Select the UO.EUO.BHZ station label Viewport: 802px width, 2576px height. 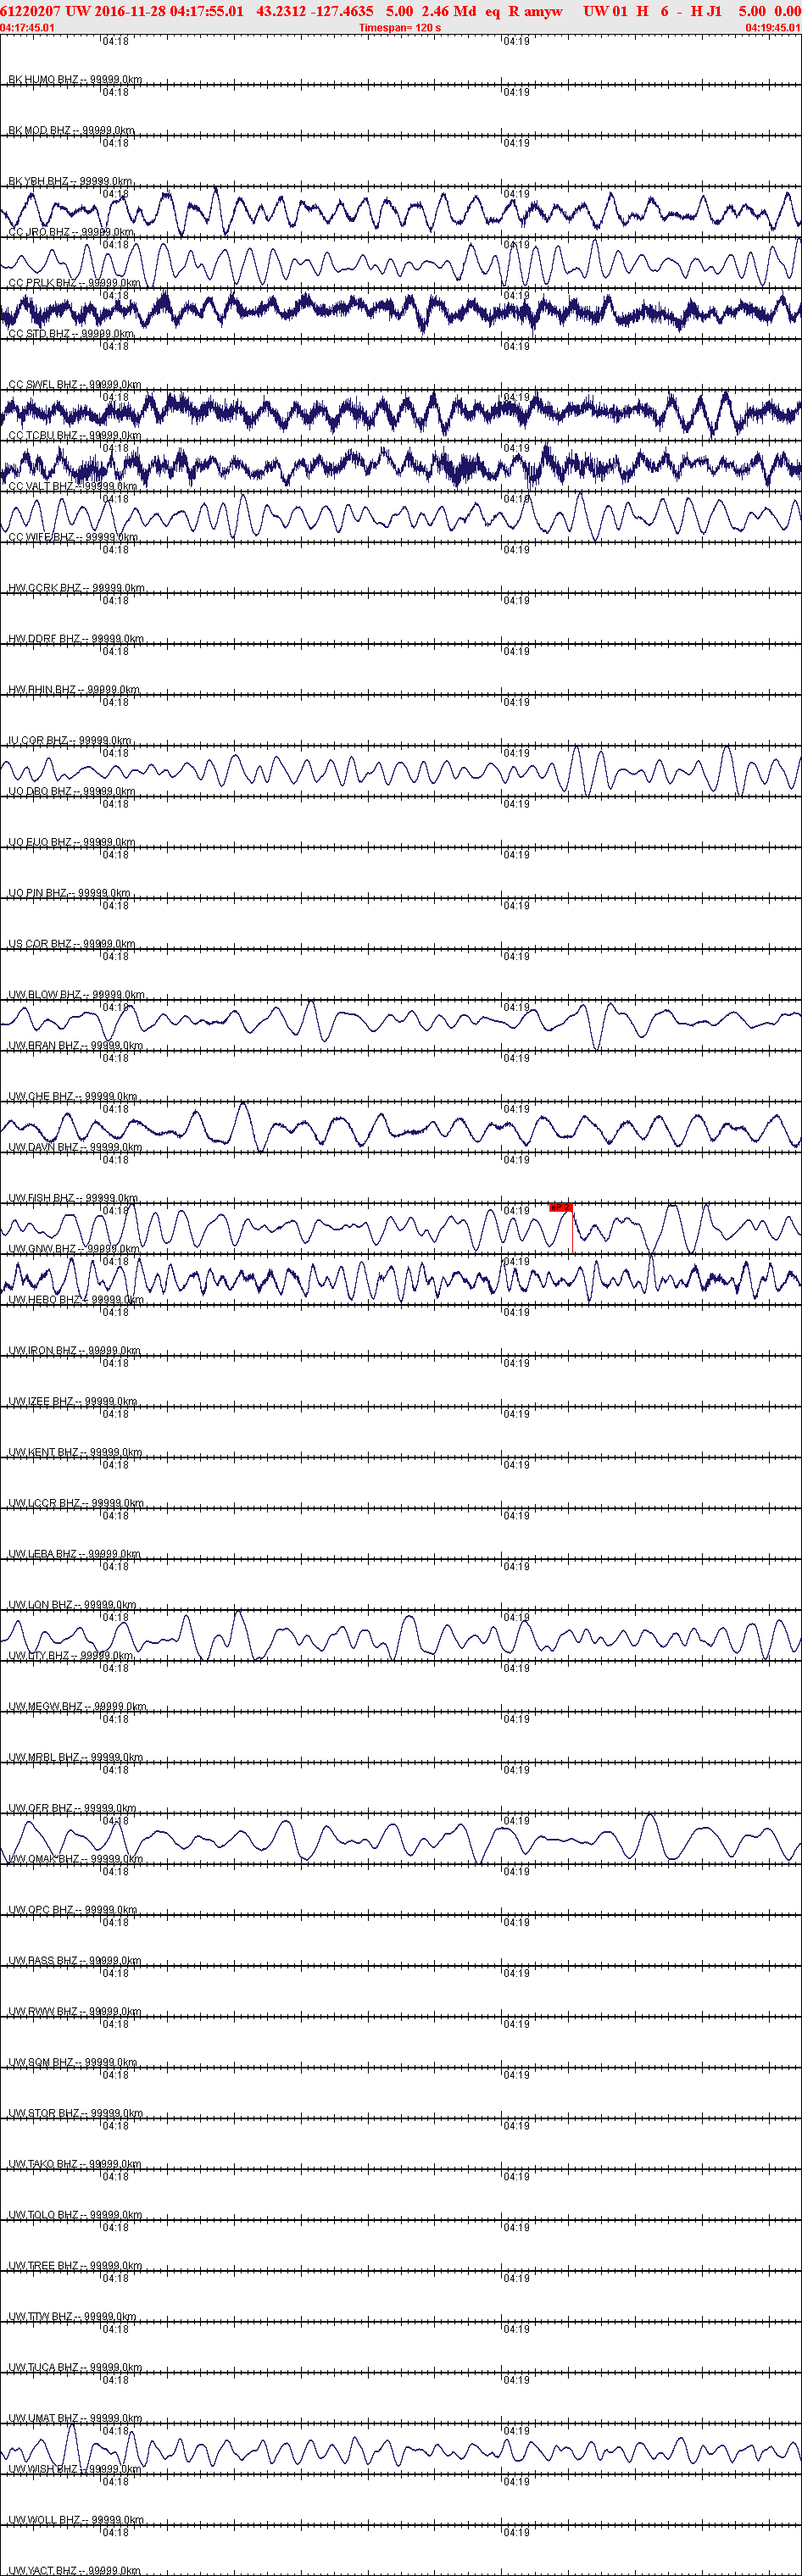point(72,843)
